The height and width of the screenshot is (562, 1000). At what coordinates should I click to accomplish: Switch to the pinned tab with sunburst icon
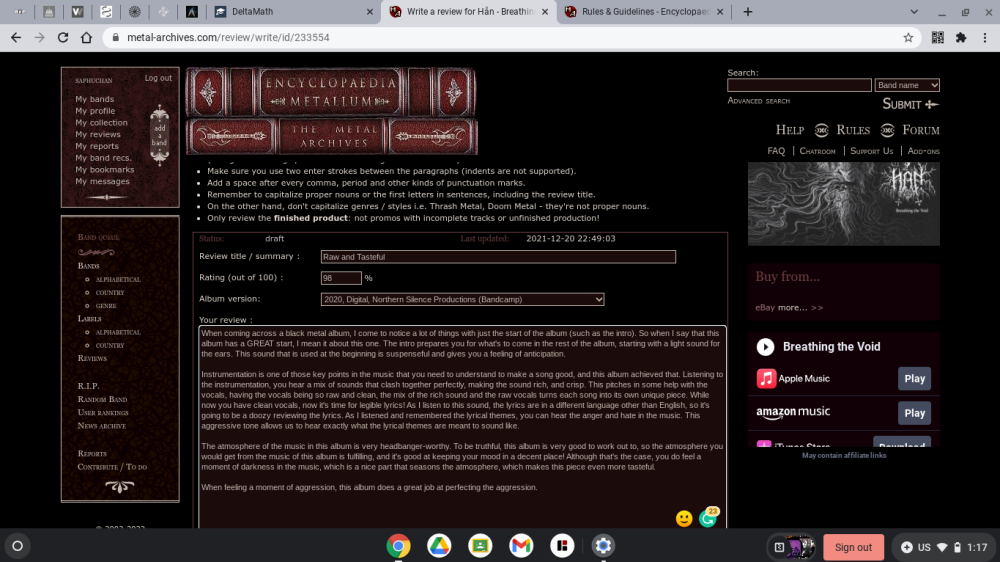tap(135, 11)
